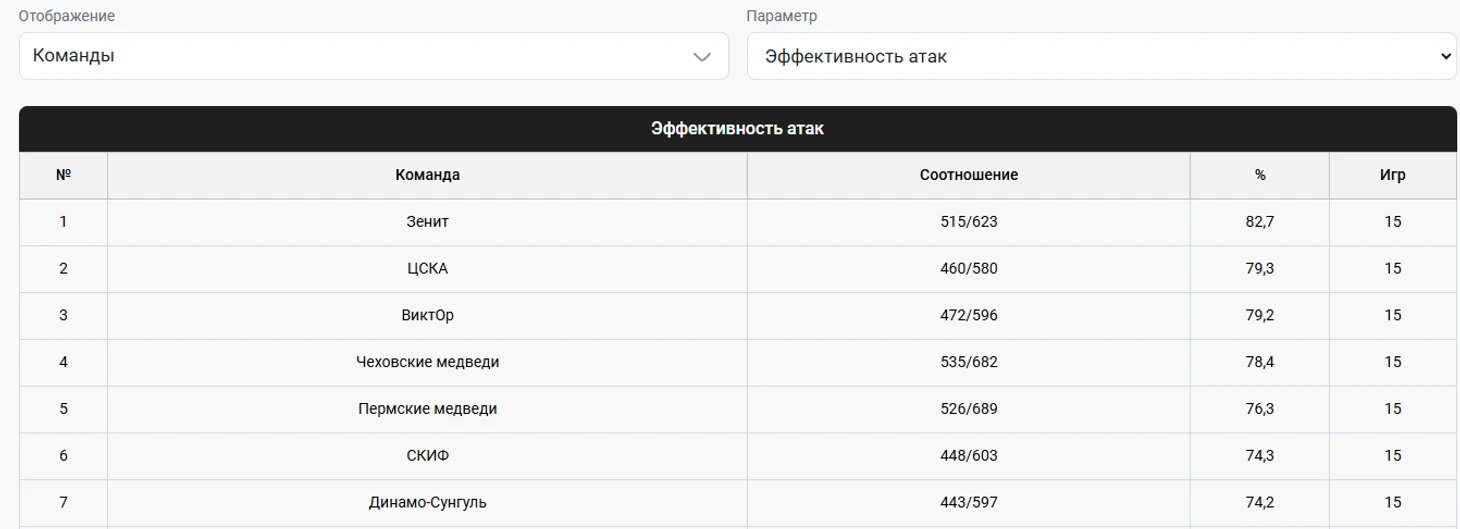Screen dimensions: 1460x529
Task: Click the Команда column header
Action: tap(427, 175)
